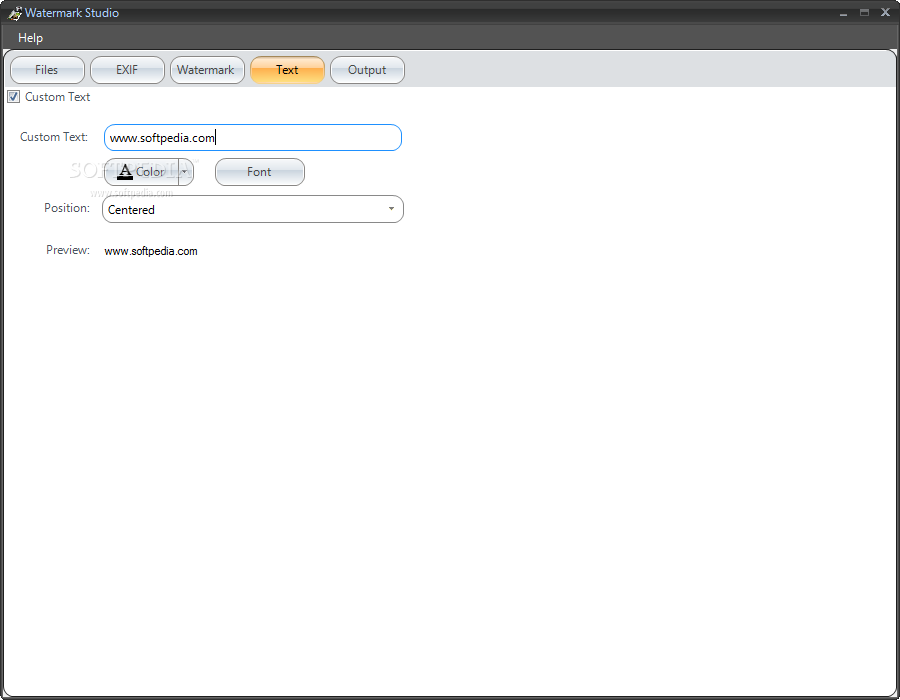Open the Watermark tab
This screenshot has width=900, height=700.
tap(207, 70)
